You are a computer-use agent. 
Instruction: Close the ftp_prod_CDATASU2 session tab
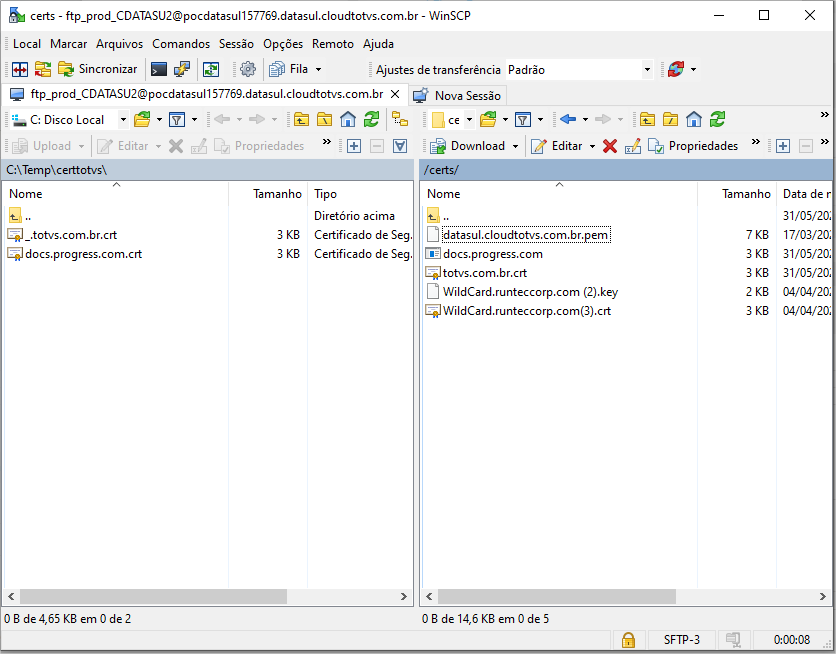tap(395, 94)
